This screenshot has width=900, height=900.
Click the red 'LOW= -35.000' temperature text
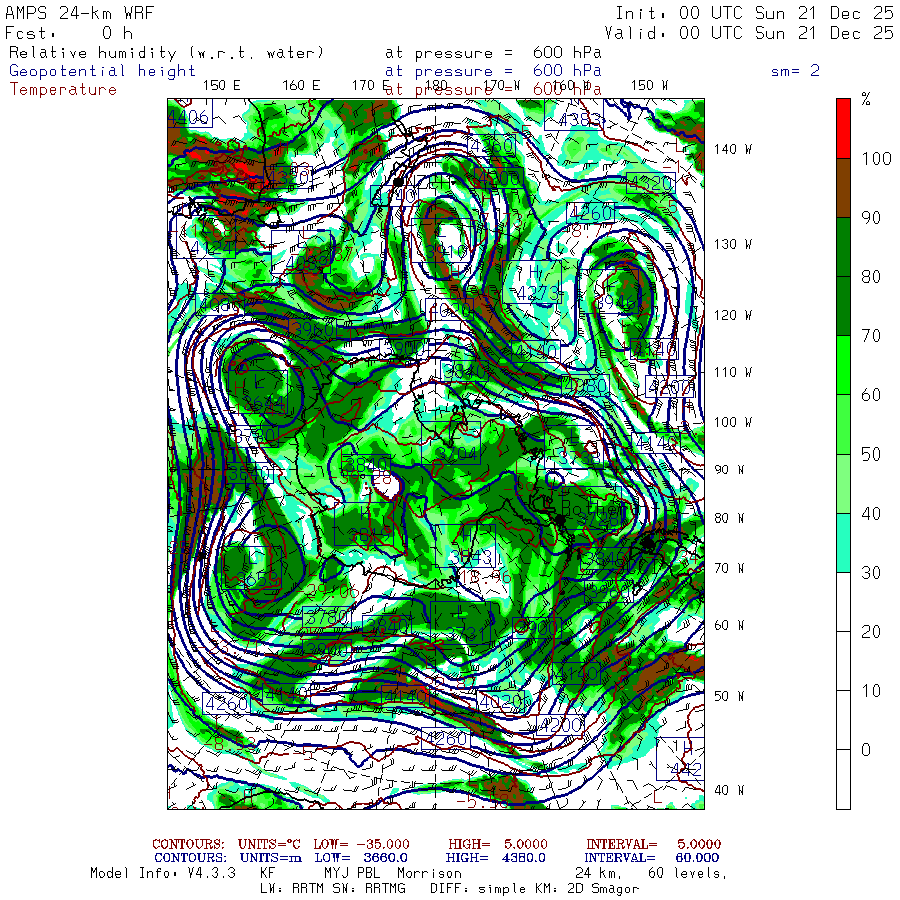click(x=362, y=844)
